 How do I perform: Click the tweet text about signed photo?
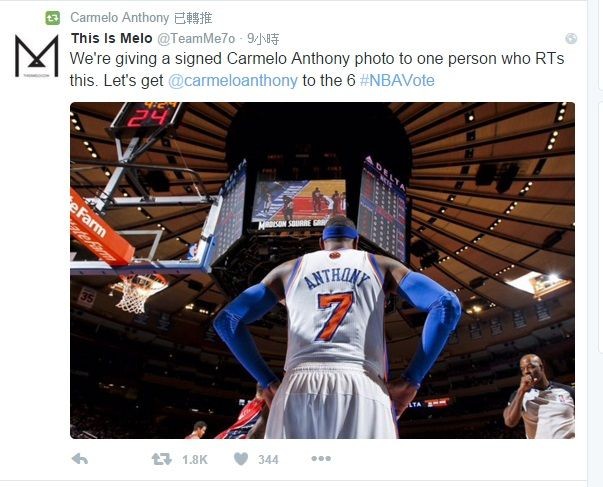pos(317,70)
